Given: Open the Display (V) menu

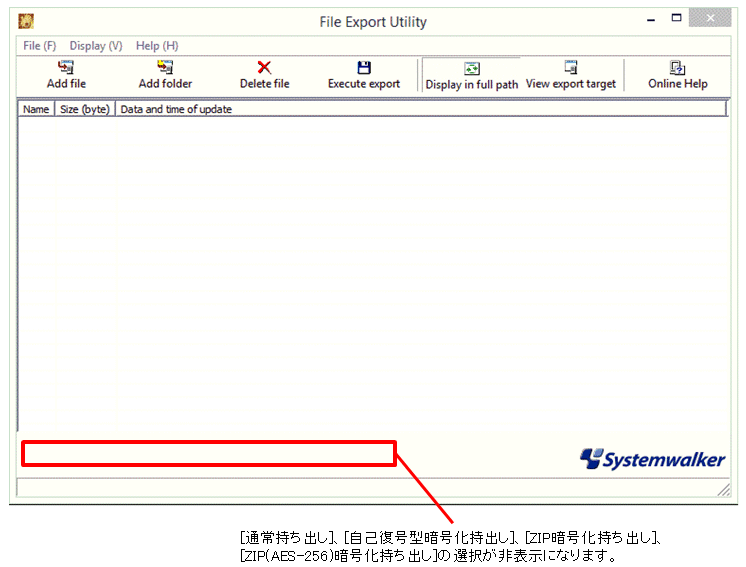Looking at the screenshot, I should click(96, 46).
